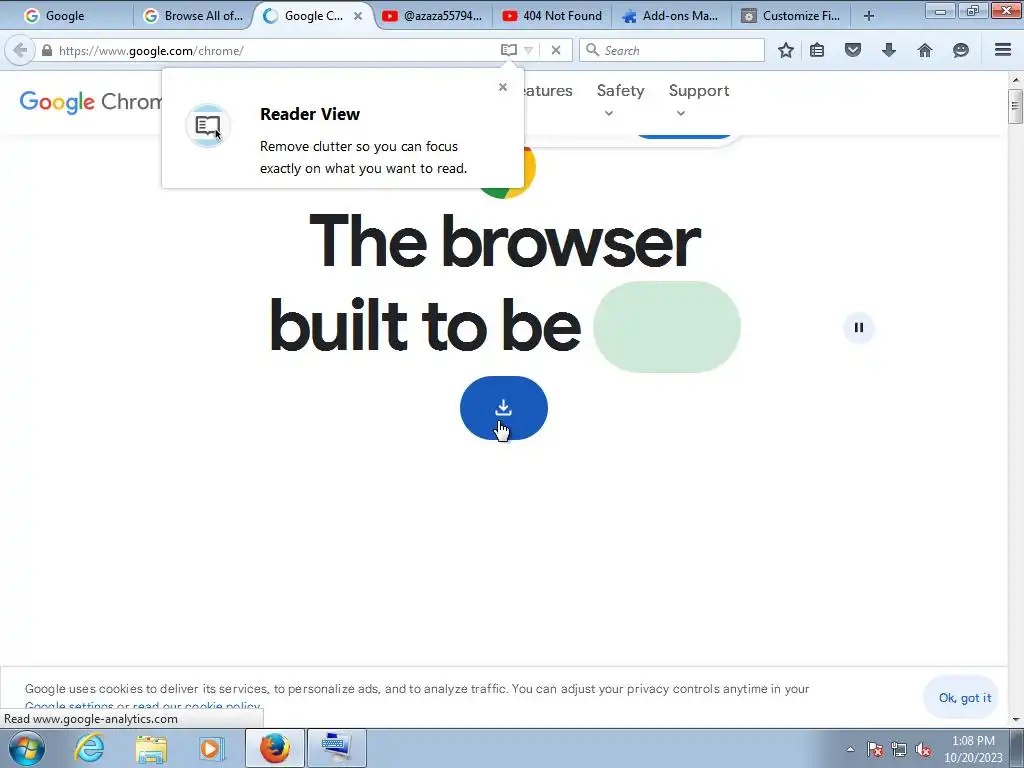This screenshot has height=768, width=1024.
Task: Open the on-screen keyboard taskbar app
Action: pyautogui.click(x=336, y=748)
